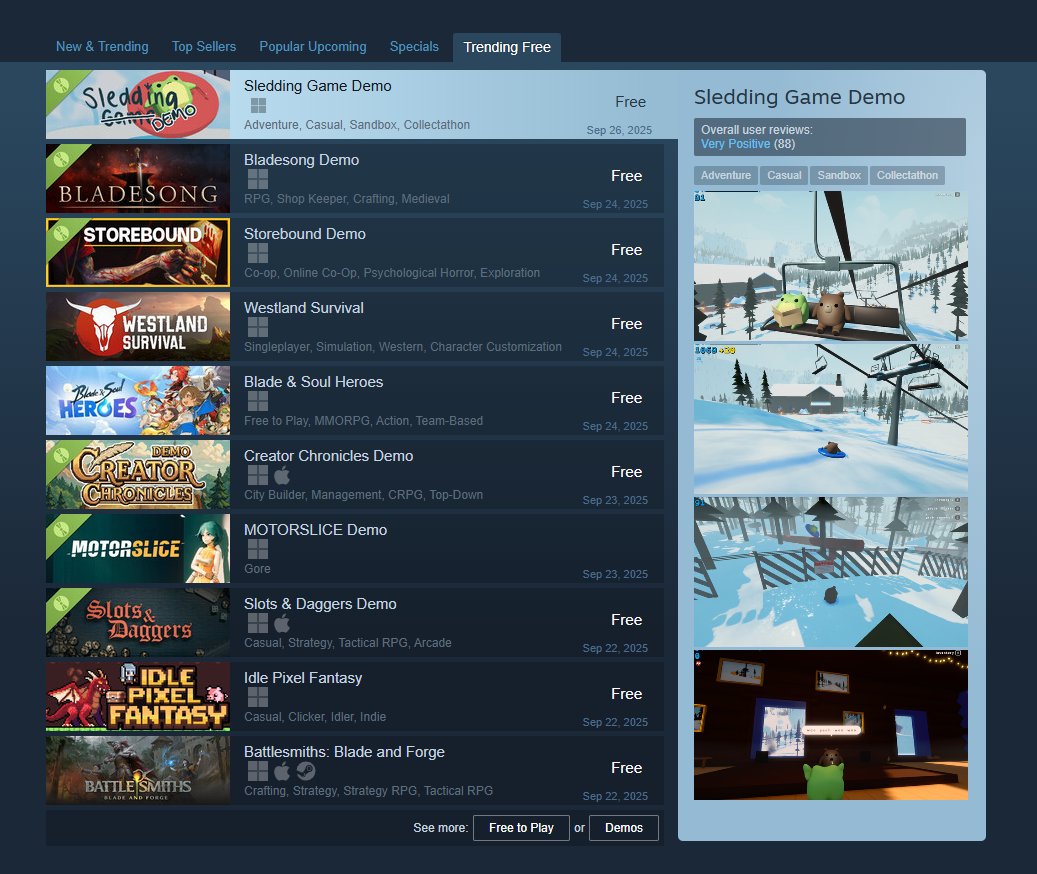Switch to the Top Sellers tab
The width and height of the screenshot is (1037, 874).
point(203,46)
